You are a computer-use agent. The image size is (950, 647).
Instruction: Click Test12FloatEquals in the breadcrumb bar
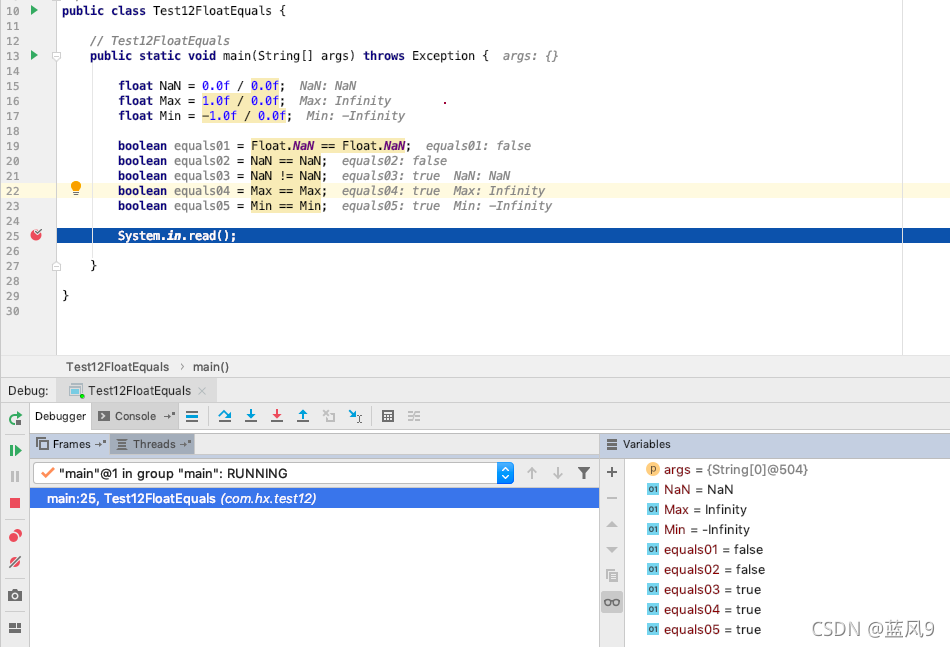118,367
